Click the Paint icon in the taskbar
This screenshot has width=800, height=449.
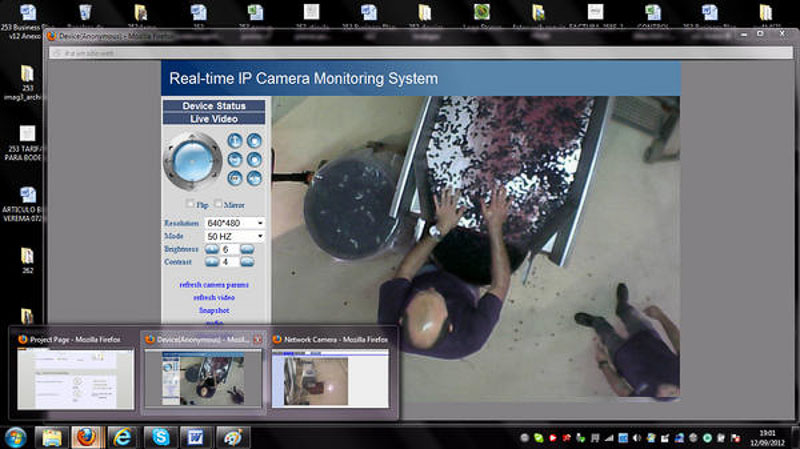point(230,436)
